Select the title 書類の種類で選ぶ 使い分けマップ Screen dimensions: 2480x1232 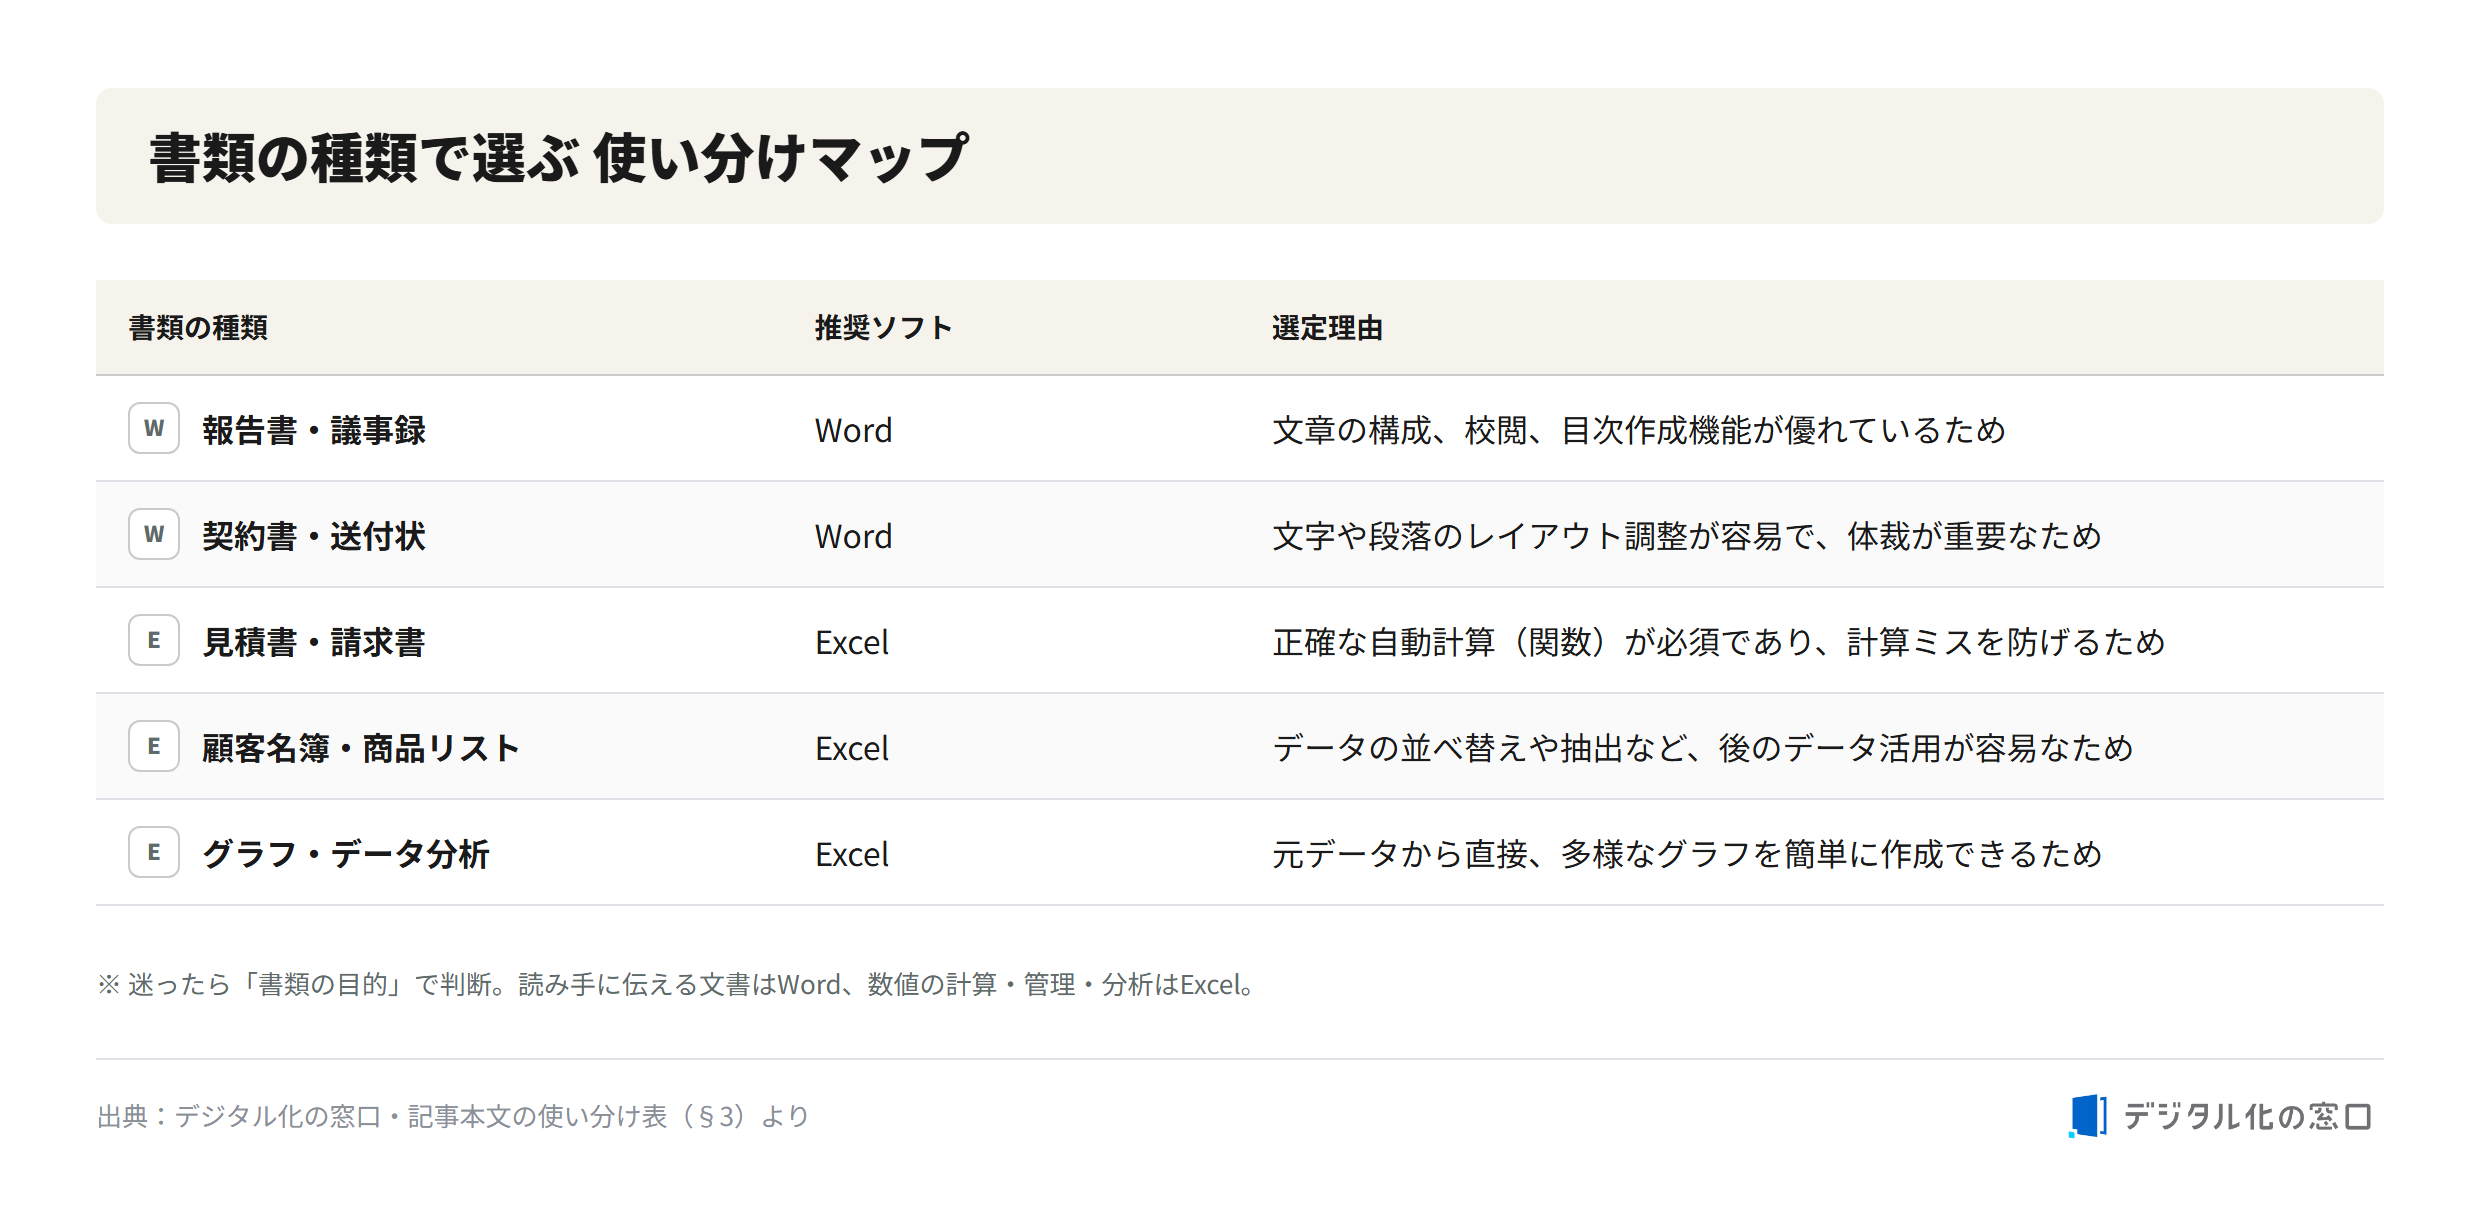point(559,158)
